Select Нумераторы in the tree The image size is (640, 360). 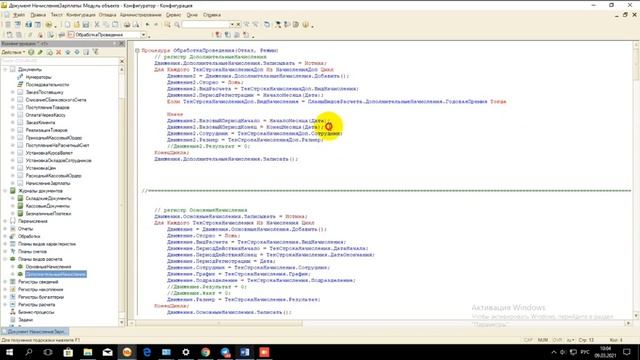(x=38, y=77)
